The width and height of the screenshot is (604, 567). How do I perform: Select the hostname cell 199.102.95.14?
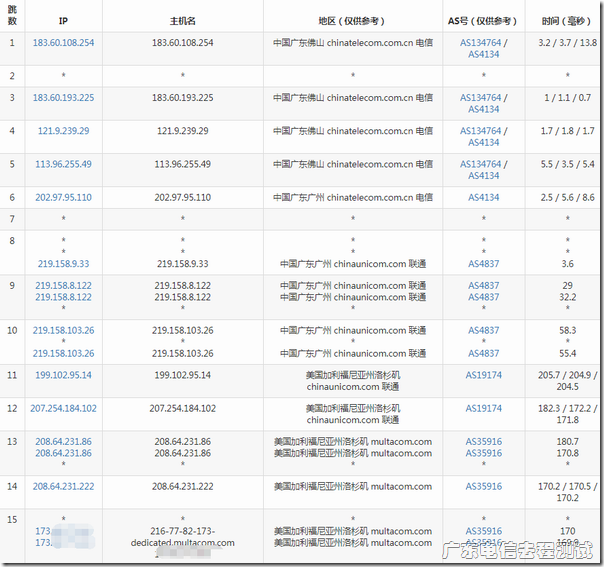(x=183, y=375)
